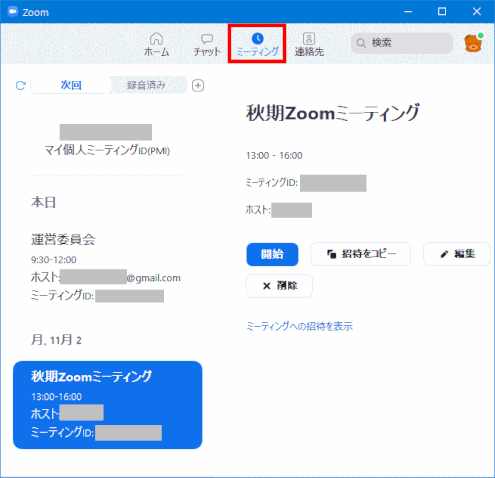The image size is (495, 478).
Task: Click 9:30-12:00 time of 運営委員会
Action: point(54,260)
